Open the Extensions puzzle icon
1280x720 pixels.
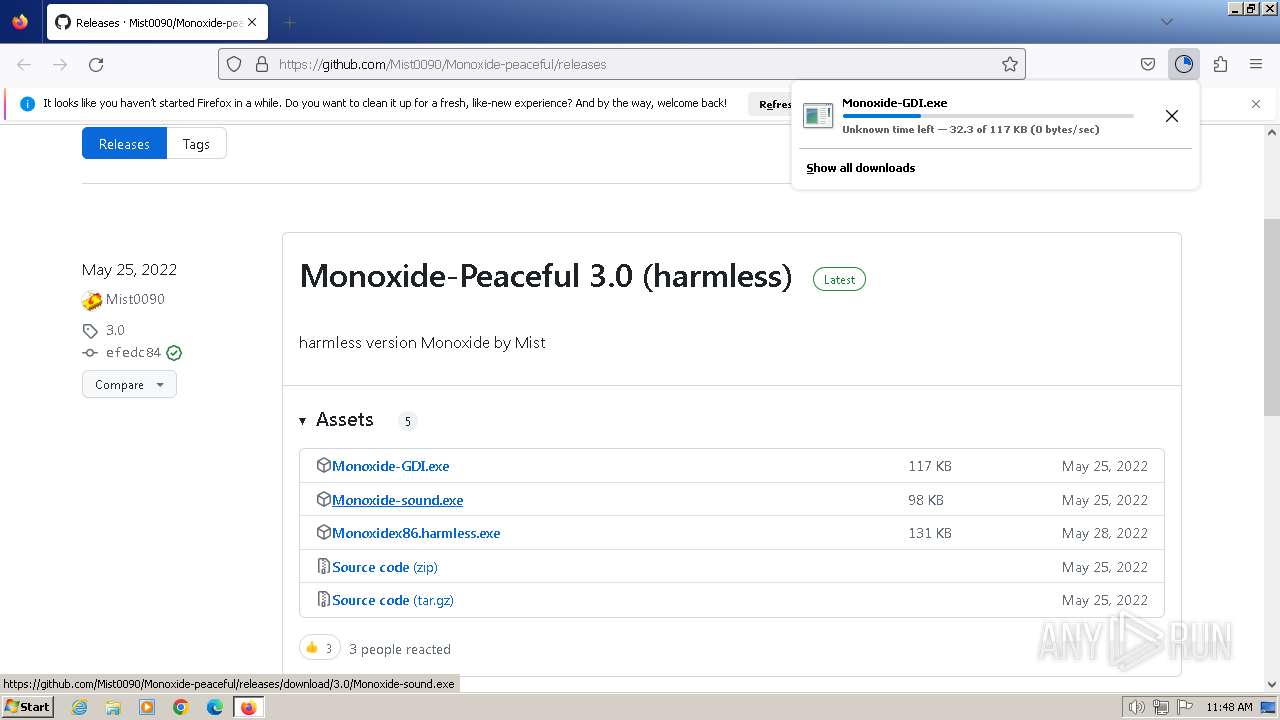coord(1220,64)
